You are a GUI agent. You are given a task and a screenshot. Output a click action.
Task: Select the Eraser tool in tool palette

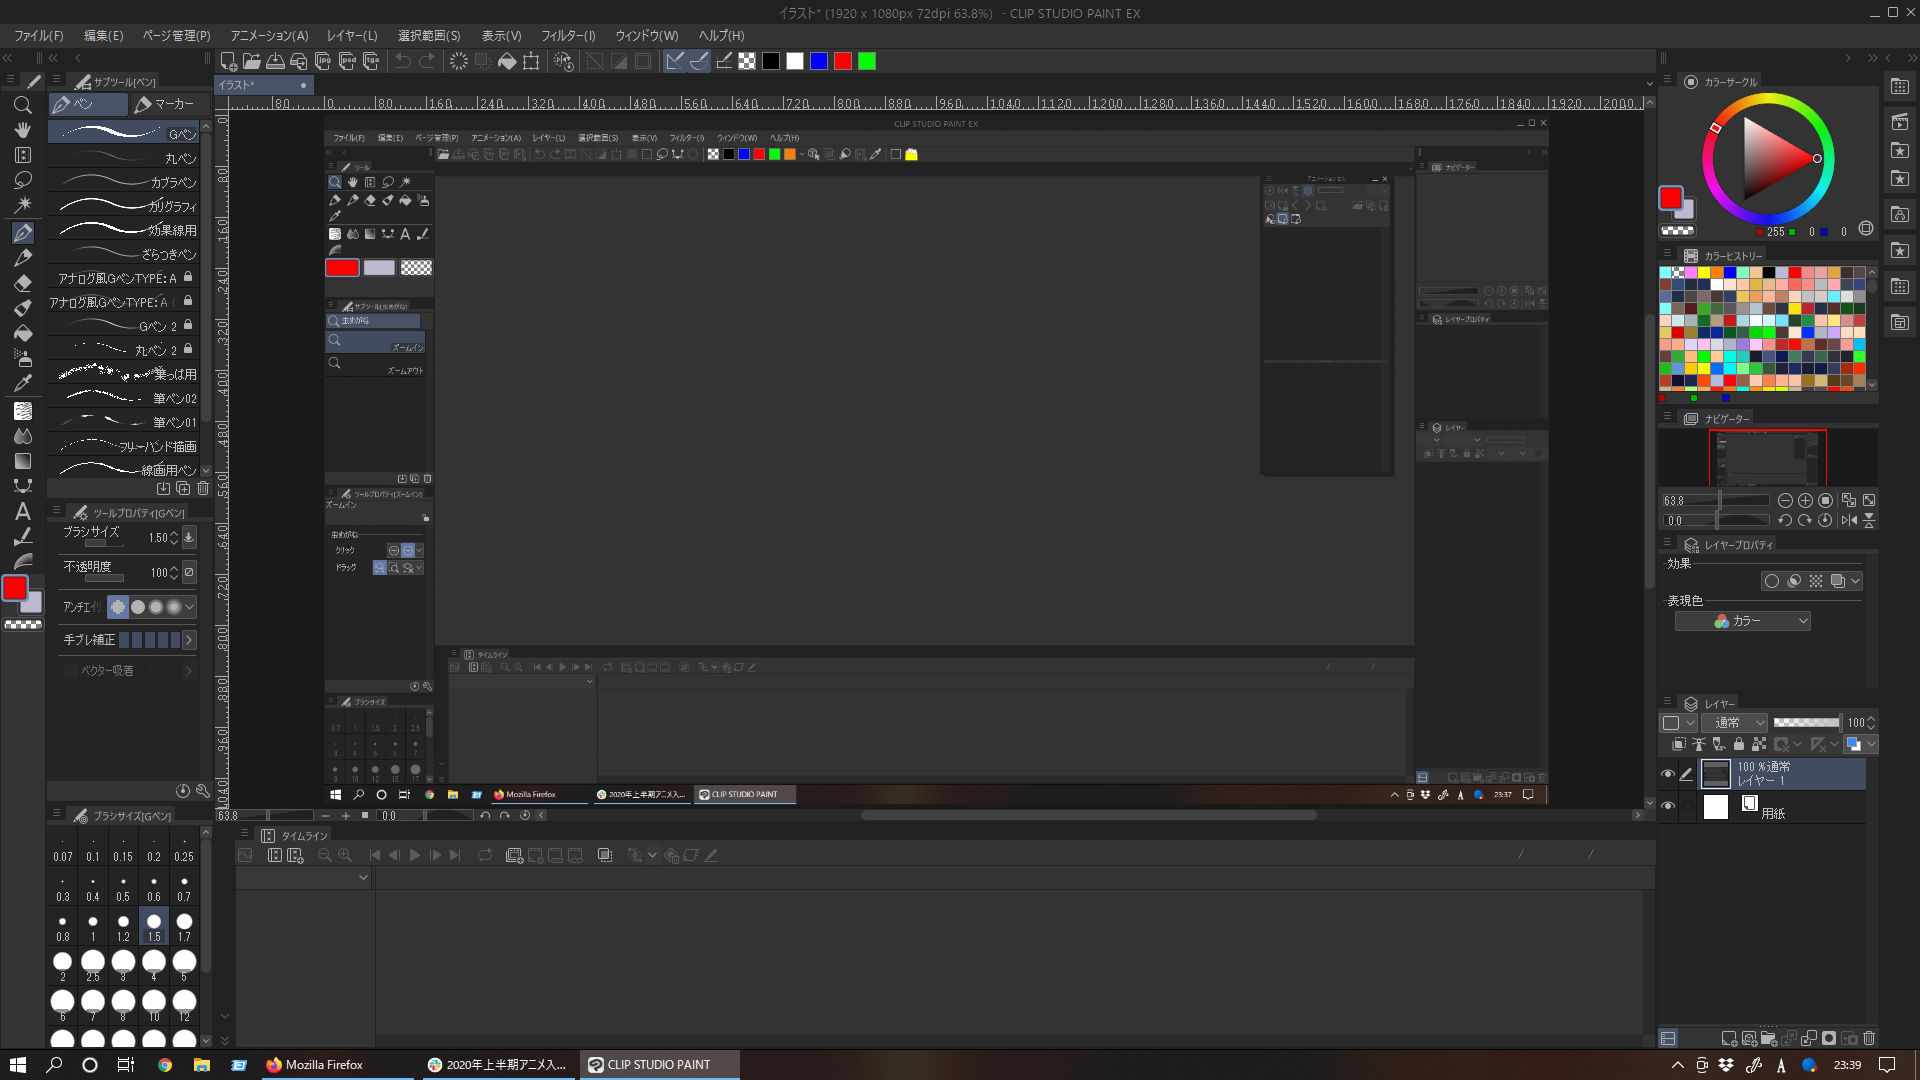click(22, 283)
